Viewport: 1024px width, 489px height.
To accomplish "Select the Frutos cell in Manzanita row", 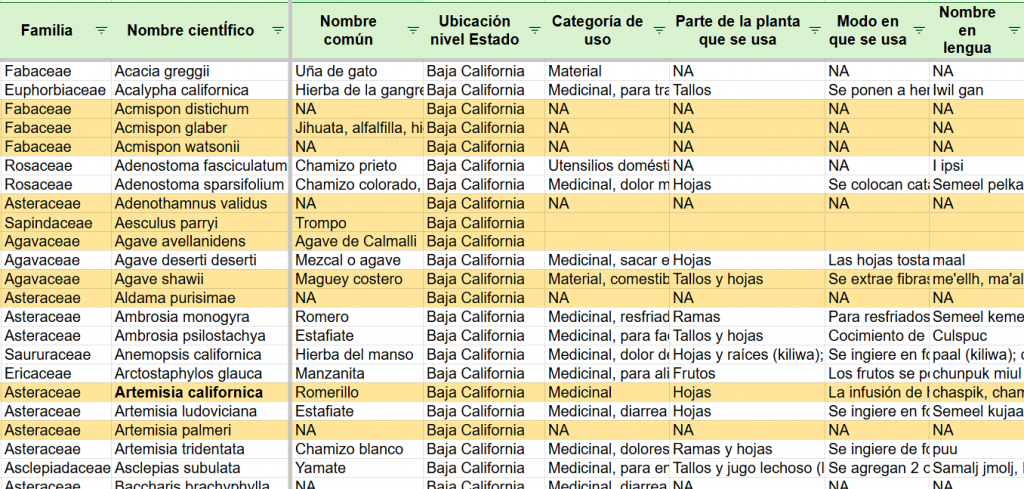I will click(x=694, y=374).
